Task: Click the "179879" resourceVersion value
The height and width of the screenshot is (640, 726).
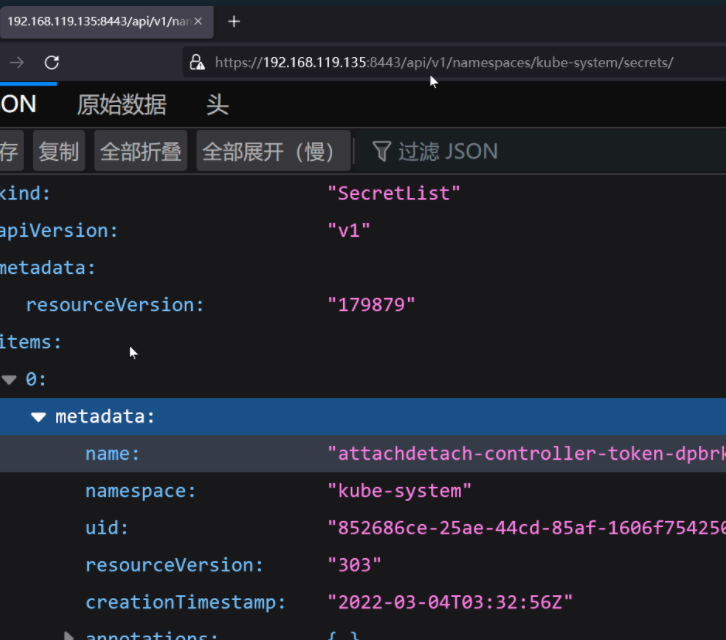Action: tap(371, 305)
